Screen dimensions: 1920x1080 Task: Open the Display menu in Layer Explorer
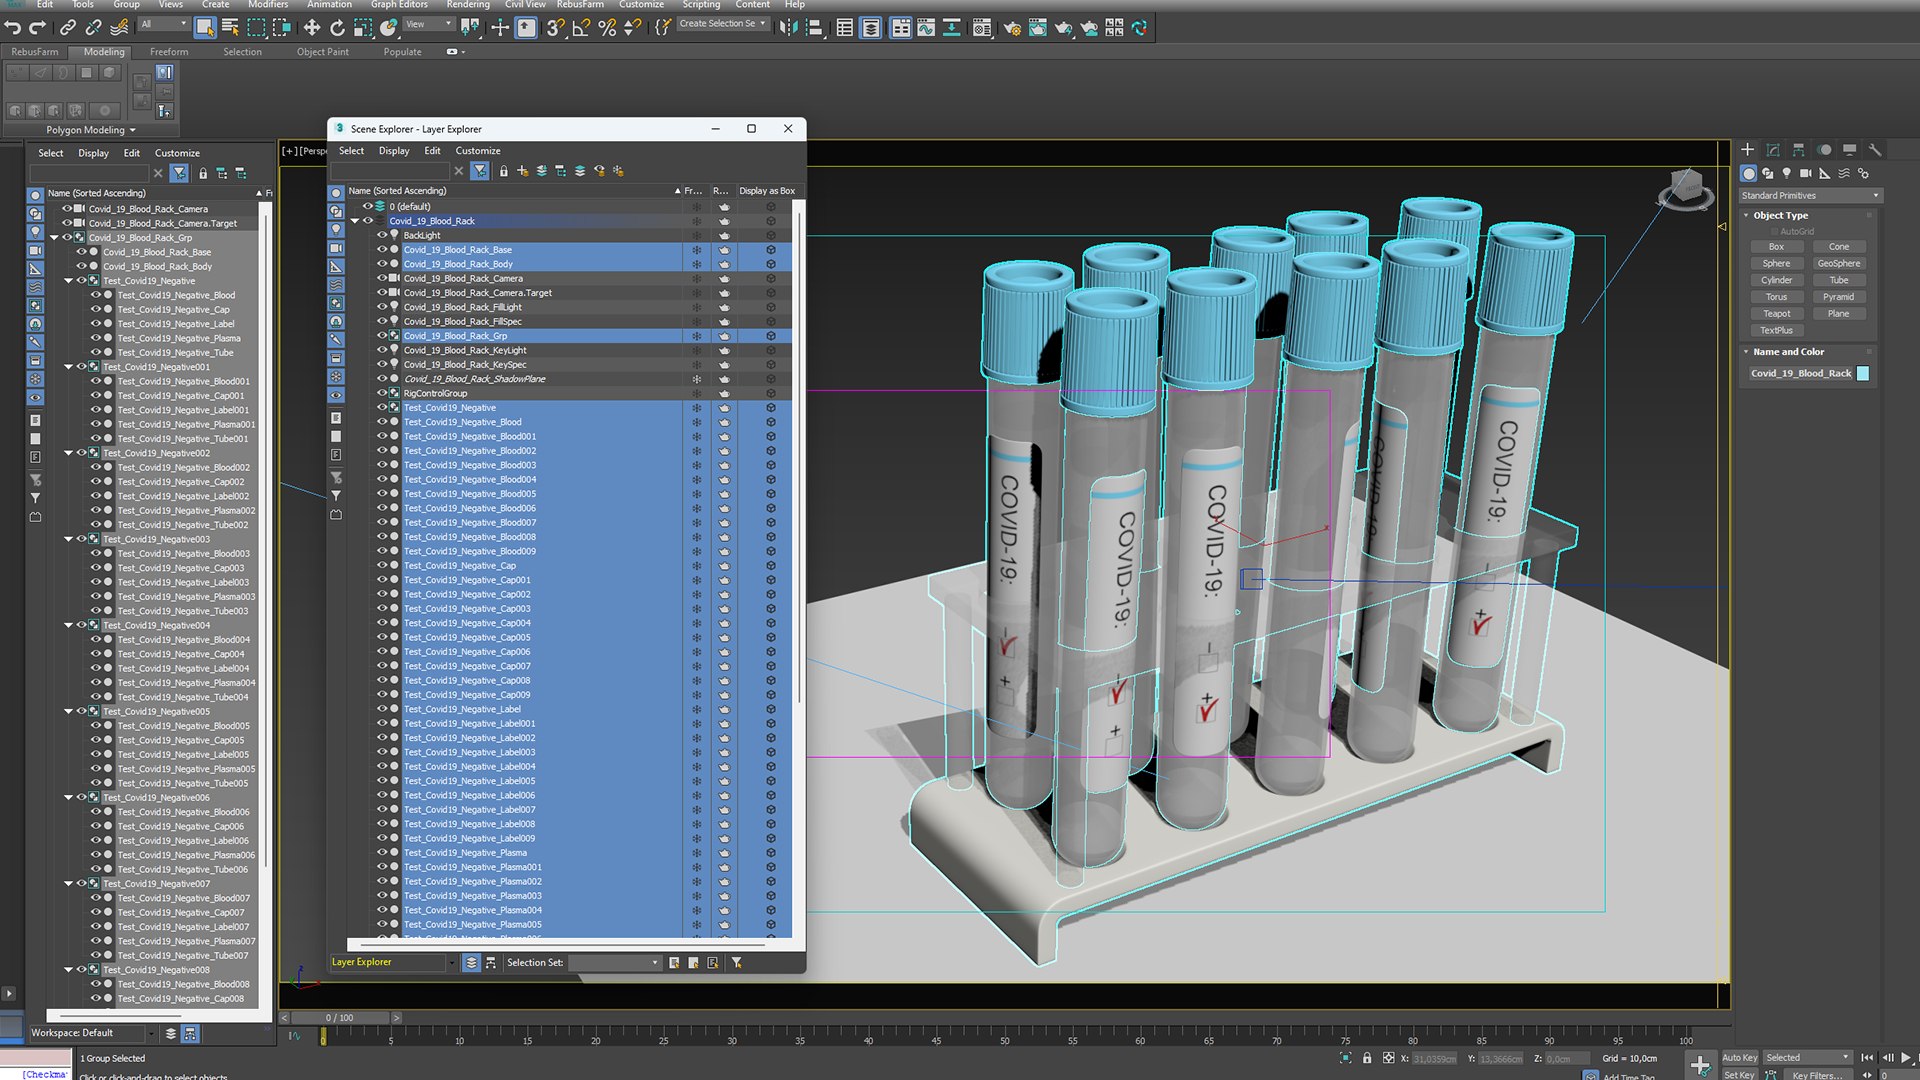(394, 151)
